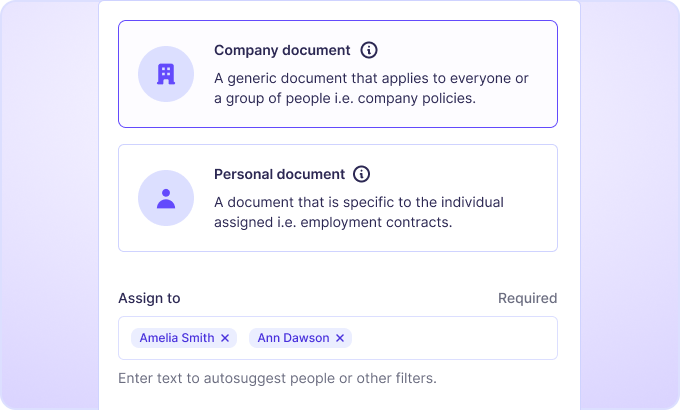
Task: Remove Ann Dawson using the X icon
Action: coord(340,338)
